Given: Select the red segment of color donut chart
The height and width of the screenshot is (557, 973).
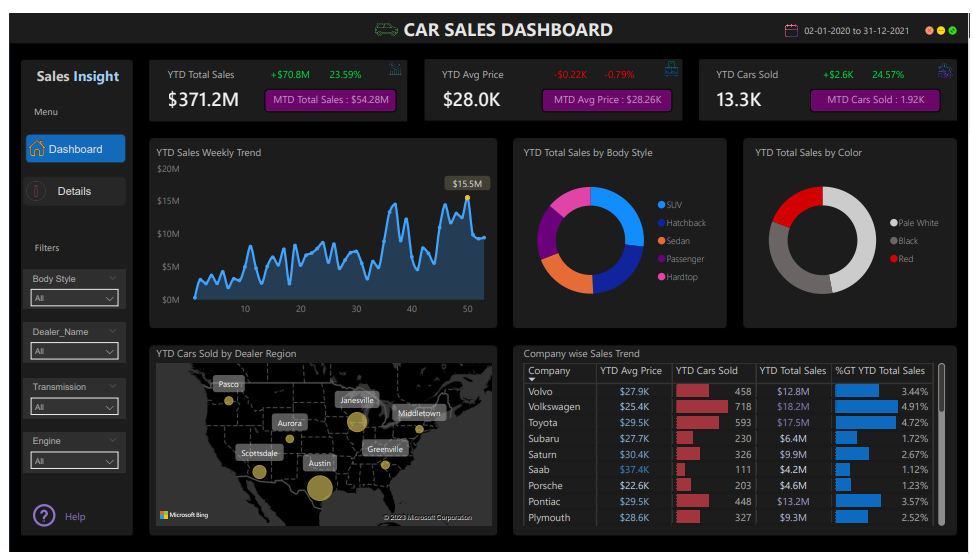Looking at the screenshot, I should 794,205.
